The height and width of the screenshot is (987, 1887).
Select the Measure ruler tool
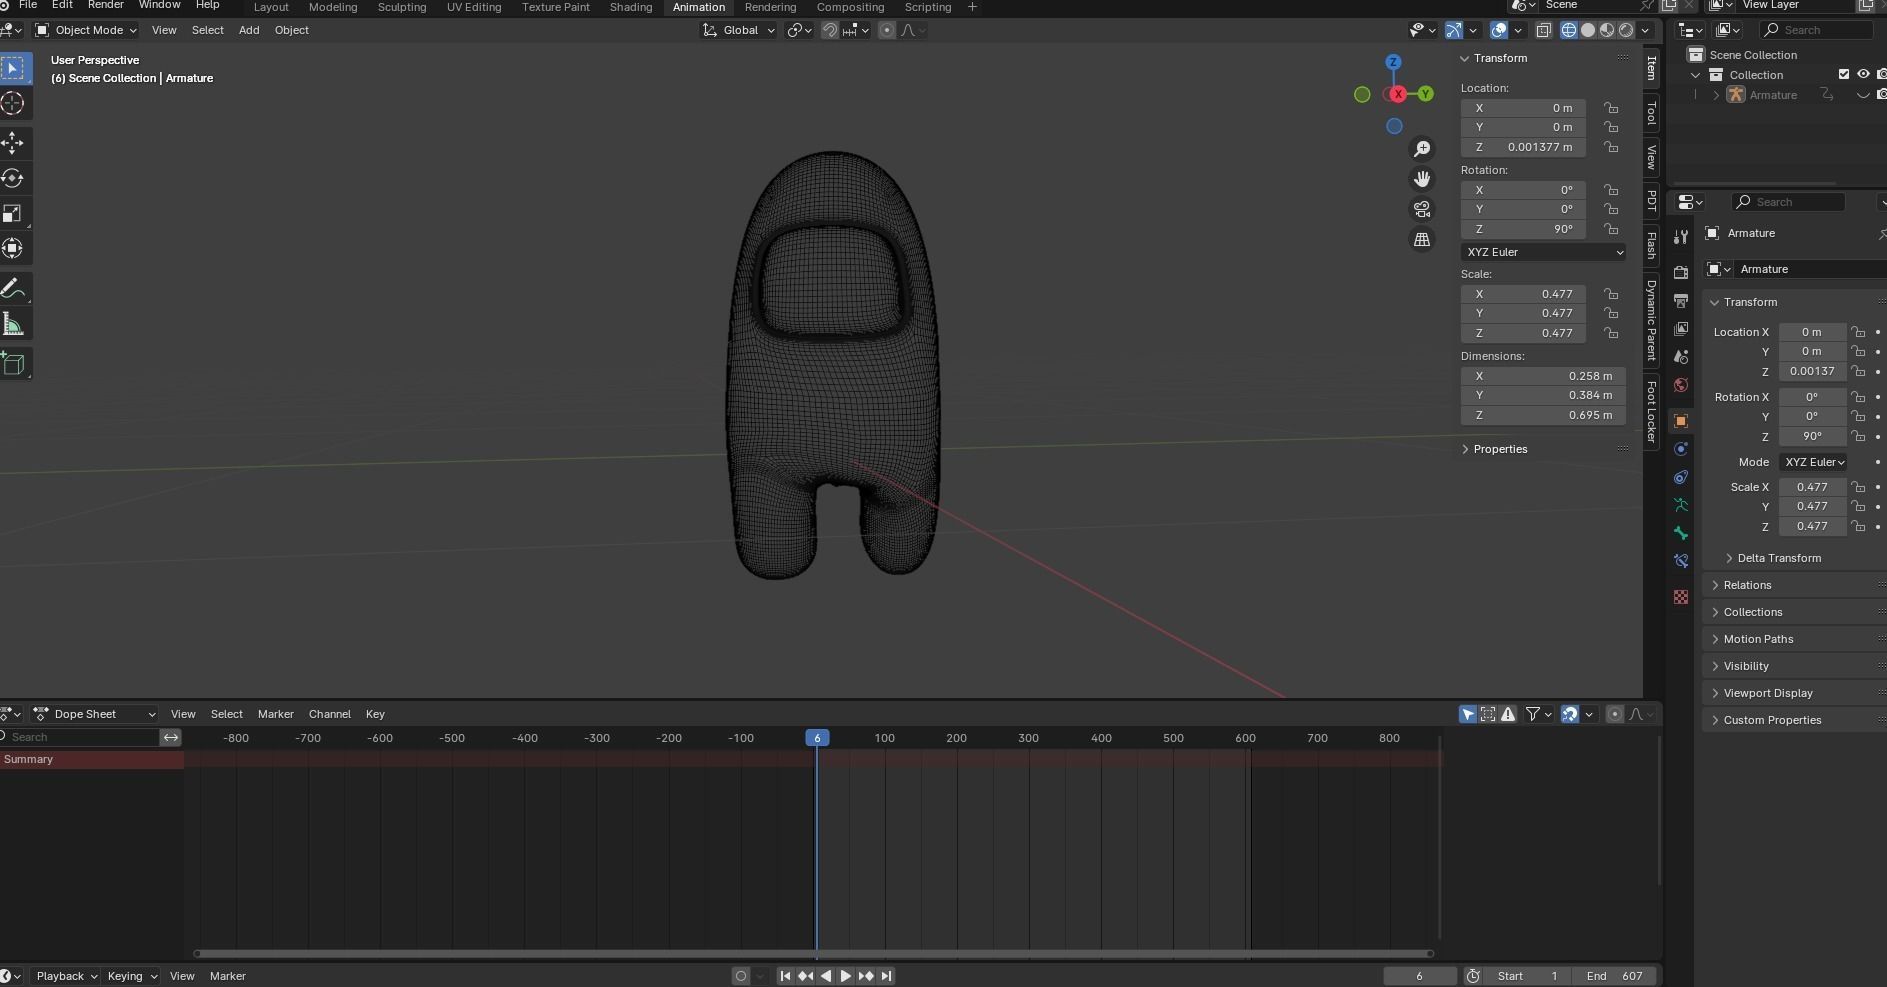coord(13,324)
